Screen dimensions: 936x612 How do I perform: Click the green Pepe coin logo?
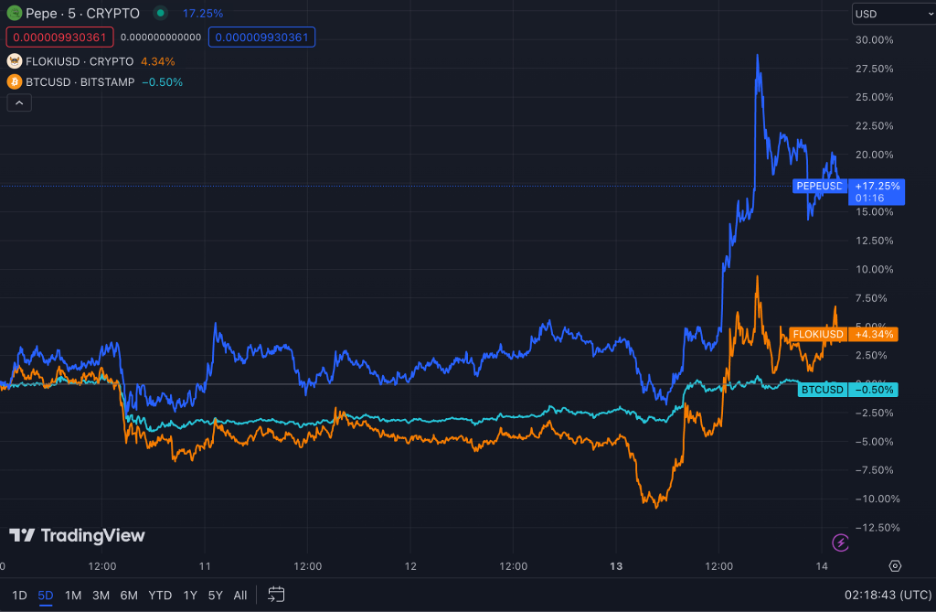[14, 13]
